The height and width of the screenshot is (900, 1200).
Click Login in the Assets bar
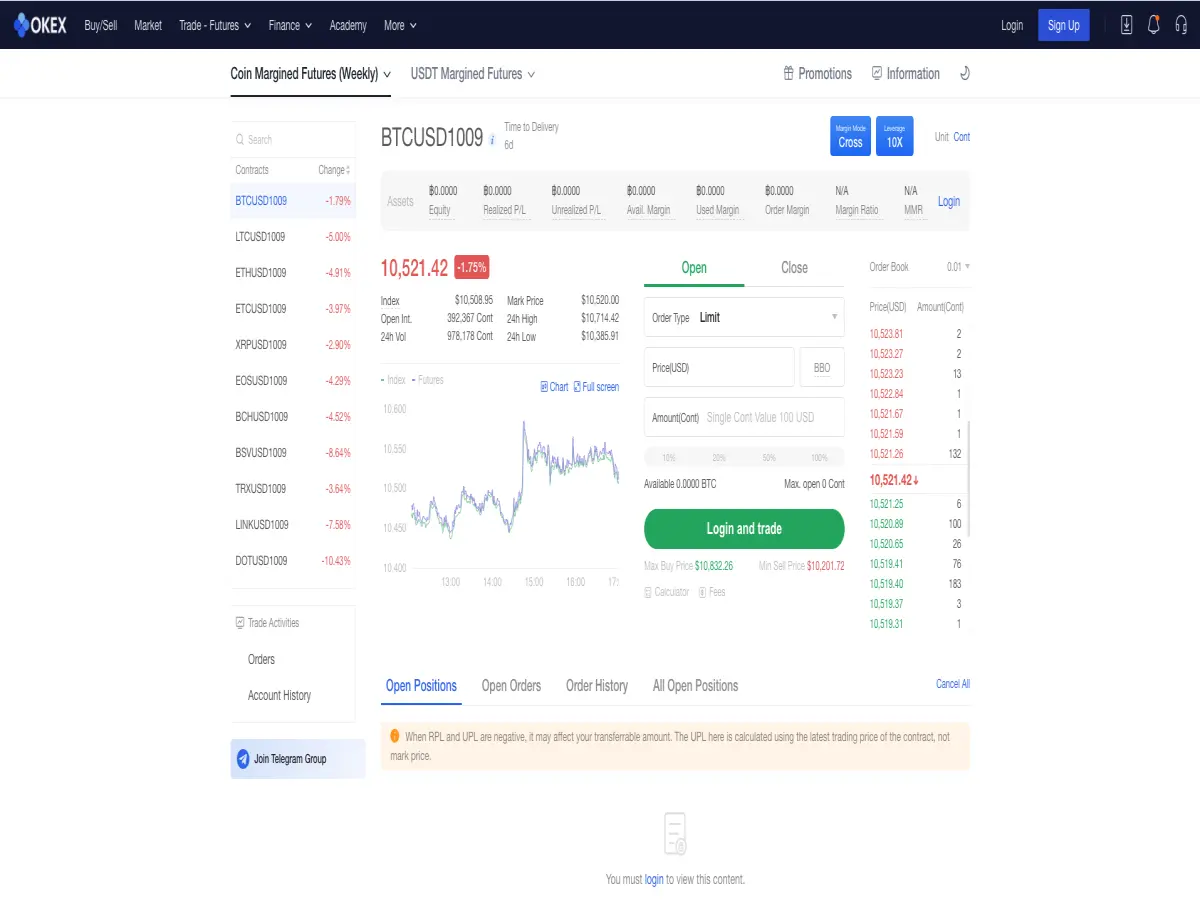948,201
